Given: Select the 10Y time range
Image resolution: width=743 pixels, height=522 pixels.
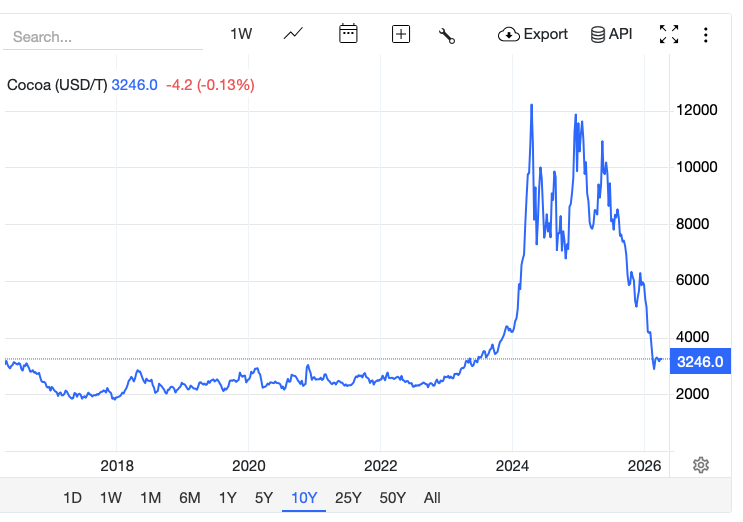Looking at the screenshot, I should [304, 498].
